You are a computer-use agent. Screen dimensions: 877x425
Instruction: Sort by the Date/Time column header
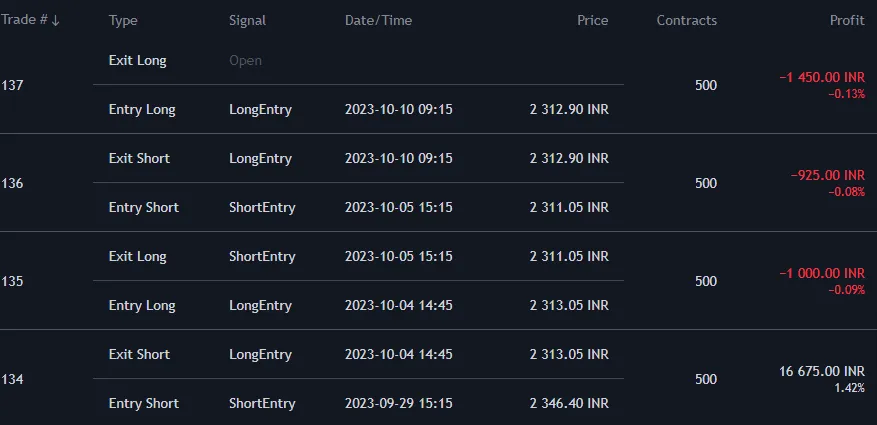coord(378,20)
